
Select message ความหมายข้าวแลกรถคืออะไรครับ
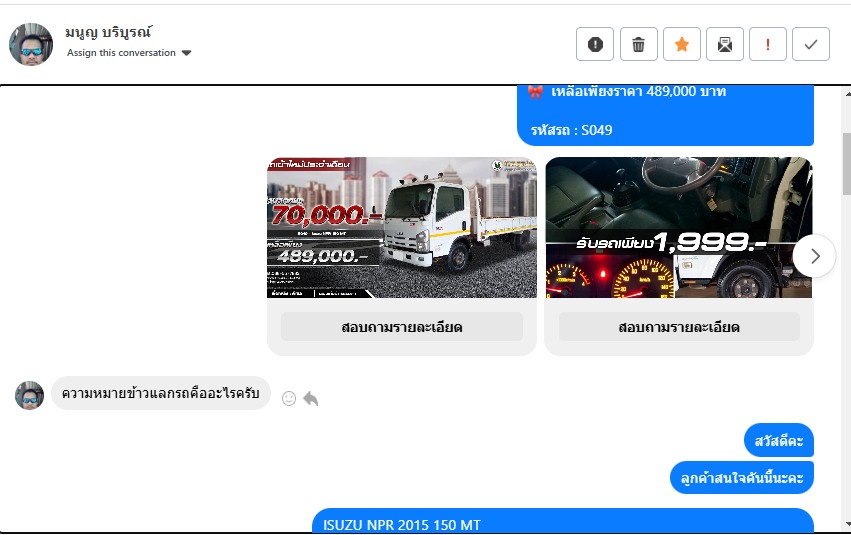(x=161, y=393)
